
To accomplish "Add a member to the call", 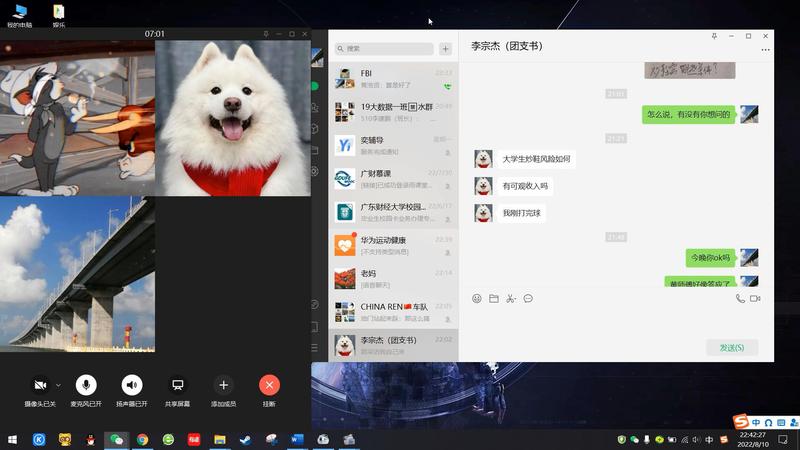I will 223,385.
